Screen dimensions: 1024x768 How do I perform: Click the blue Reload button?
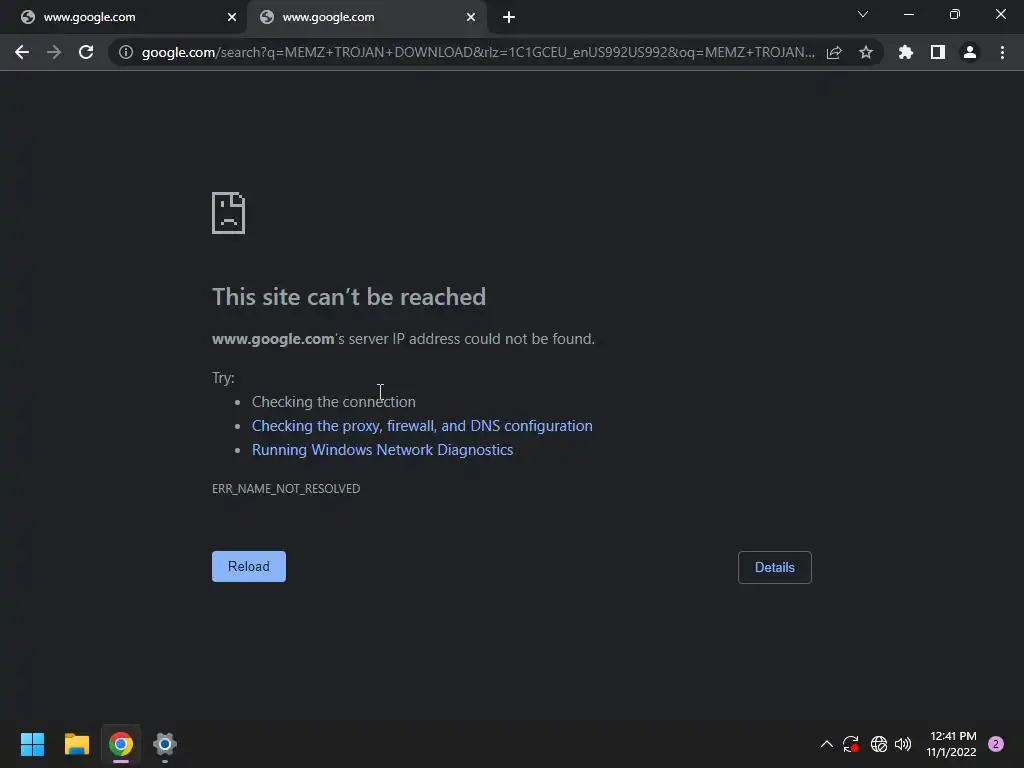tap(249, 566)
